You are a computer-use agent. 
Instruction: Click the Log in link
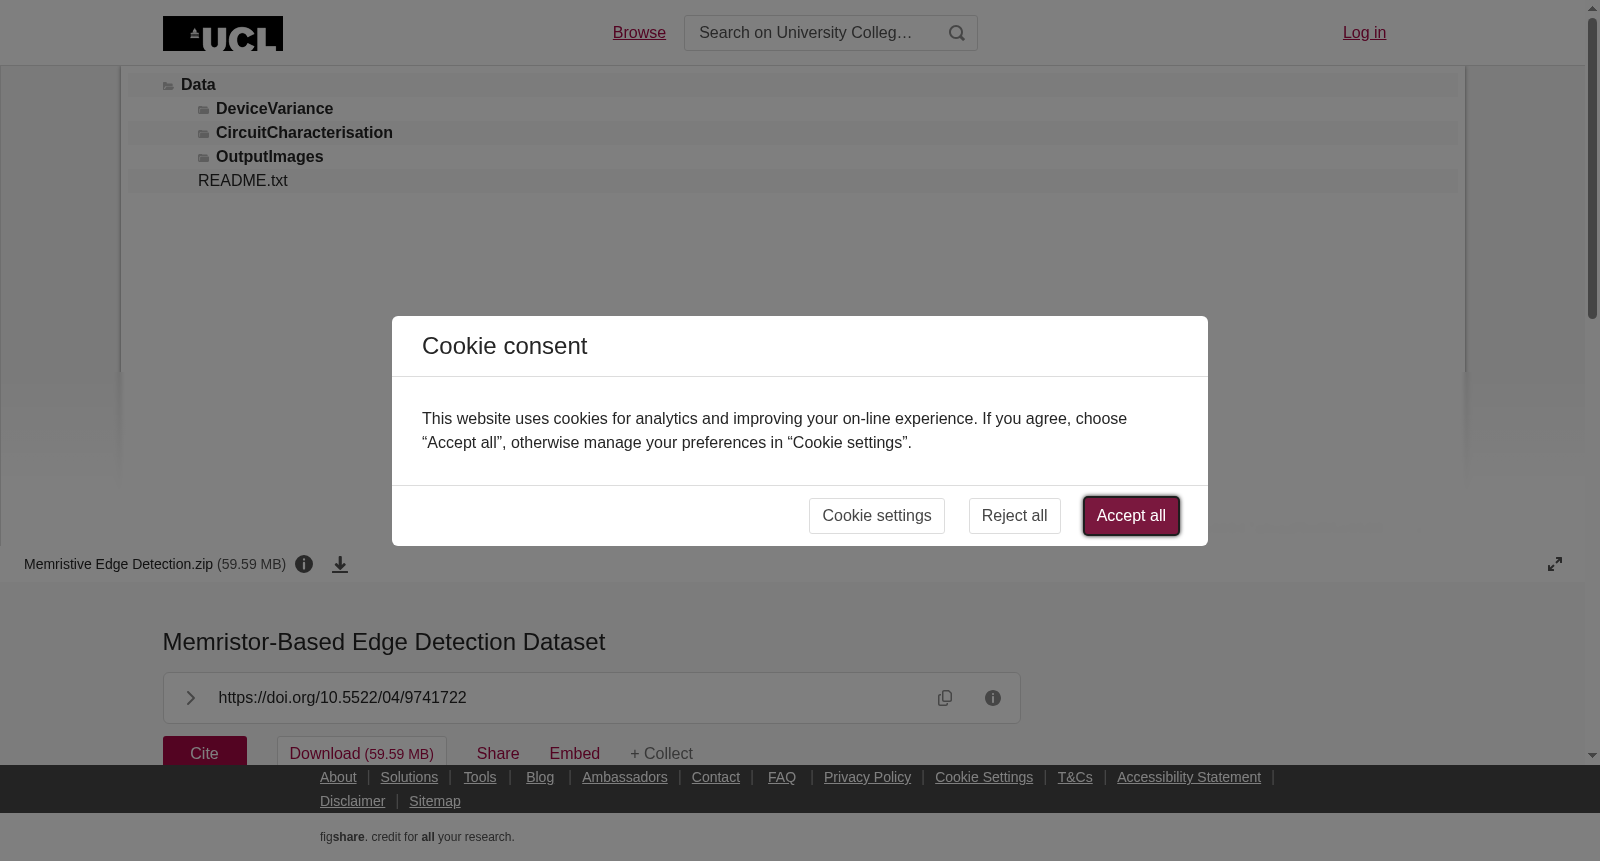tap(1364, 33)
